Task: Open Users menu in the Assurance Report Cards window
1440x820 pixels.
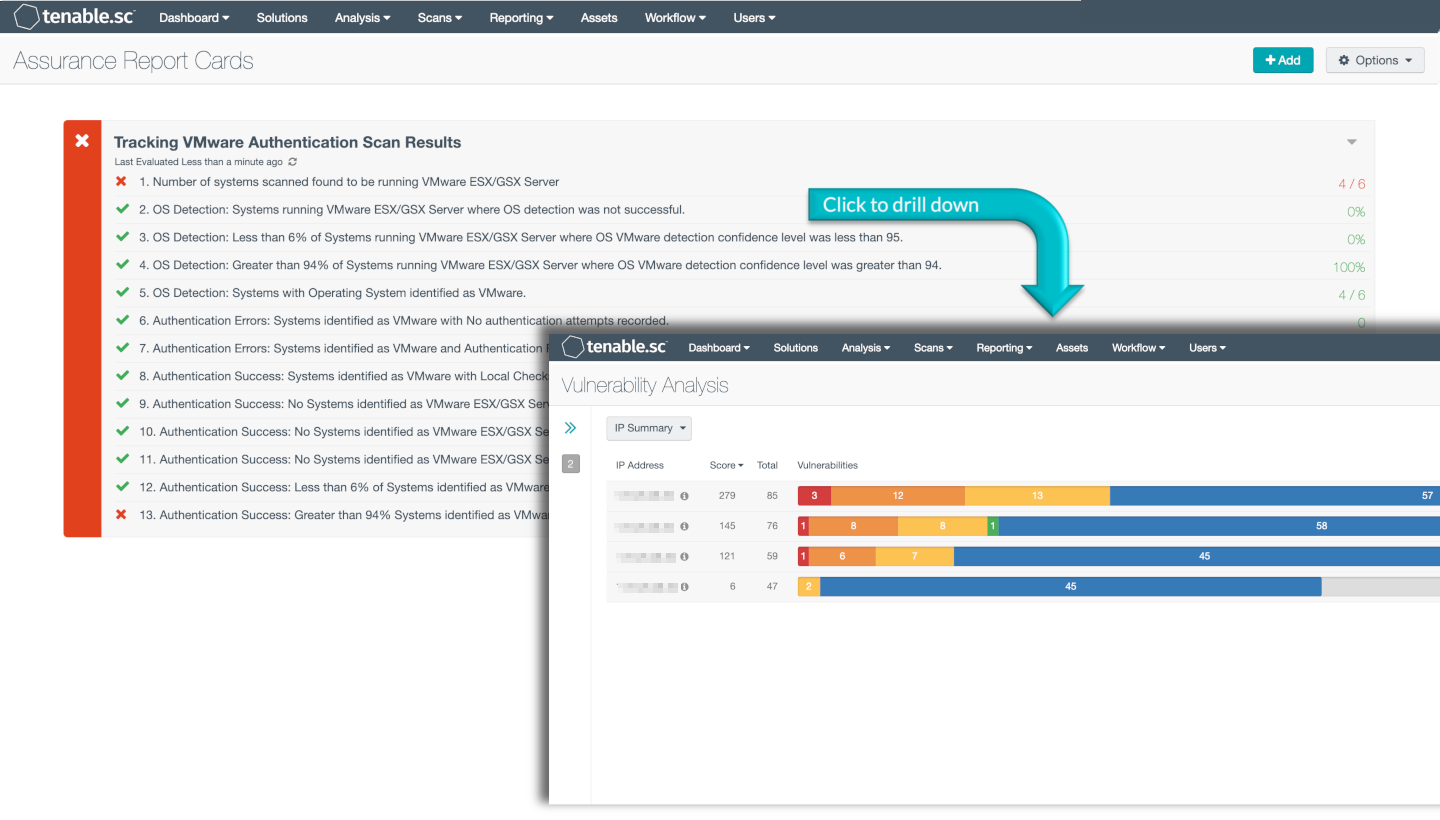Action: [754, 17]
